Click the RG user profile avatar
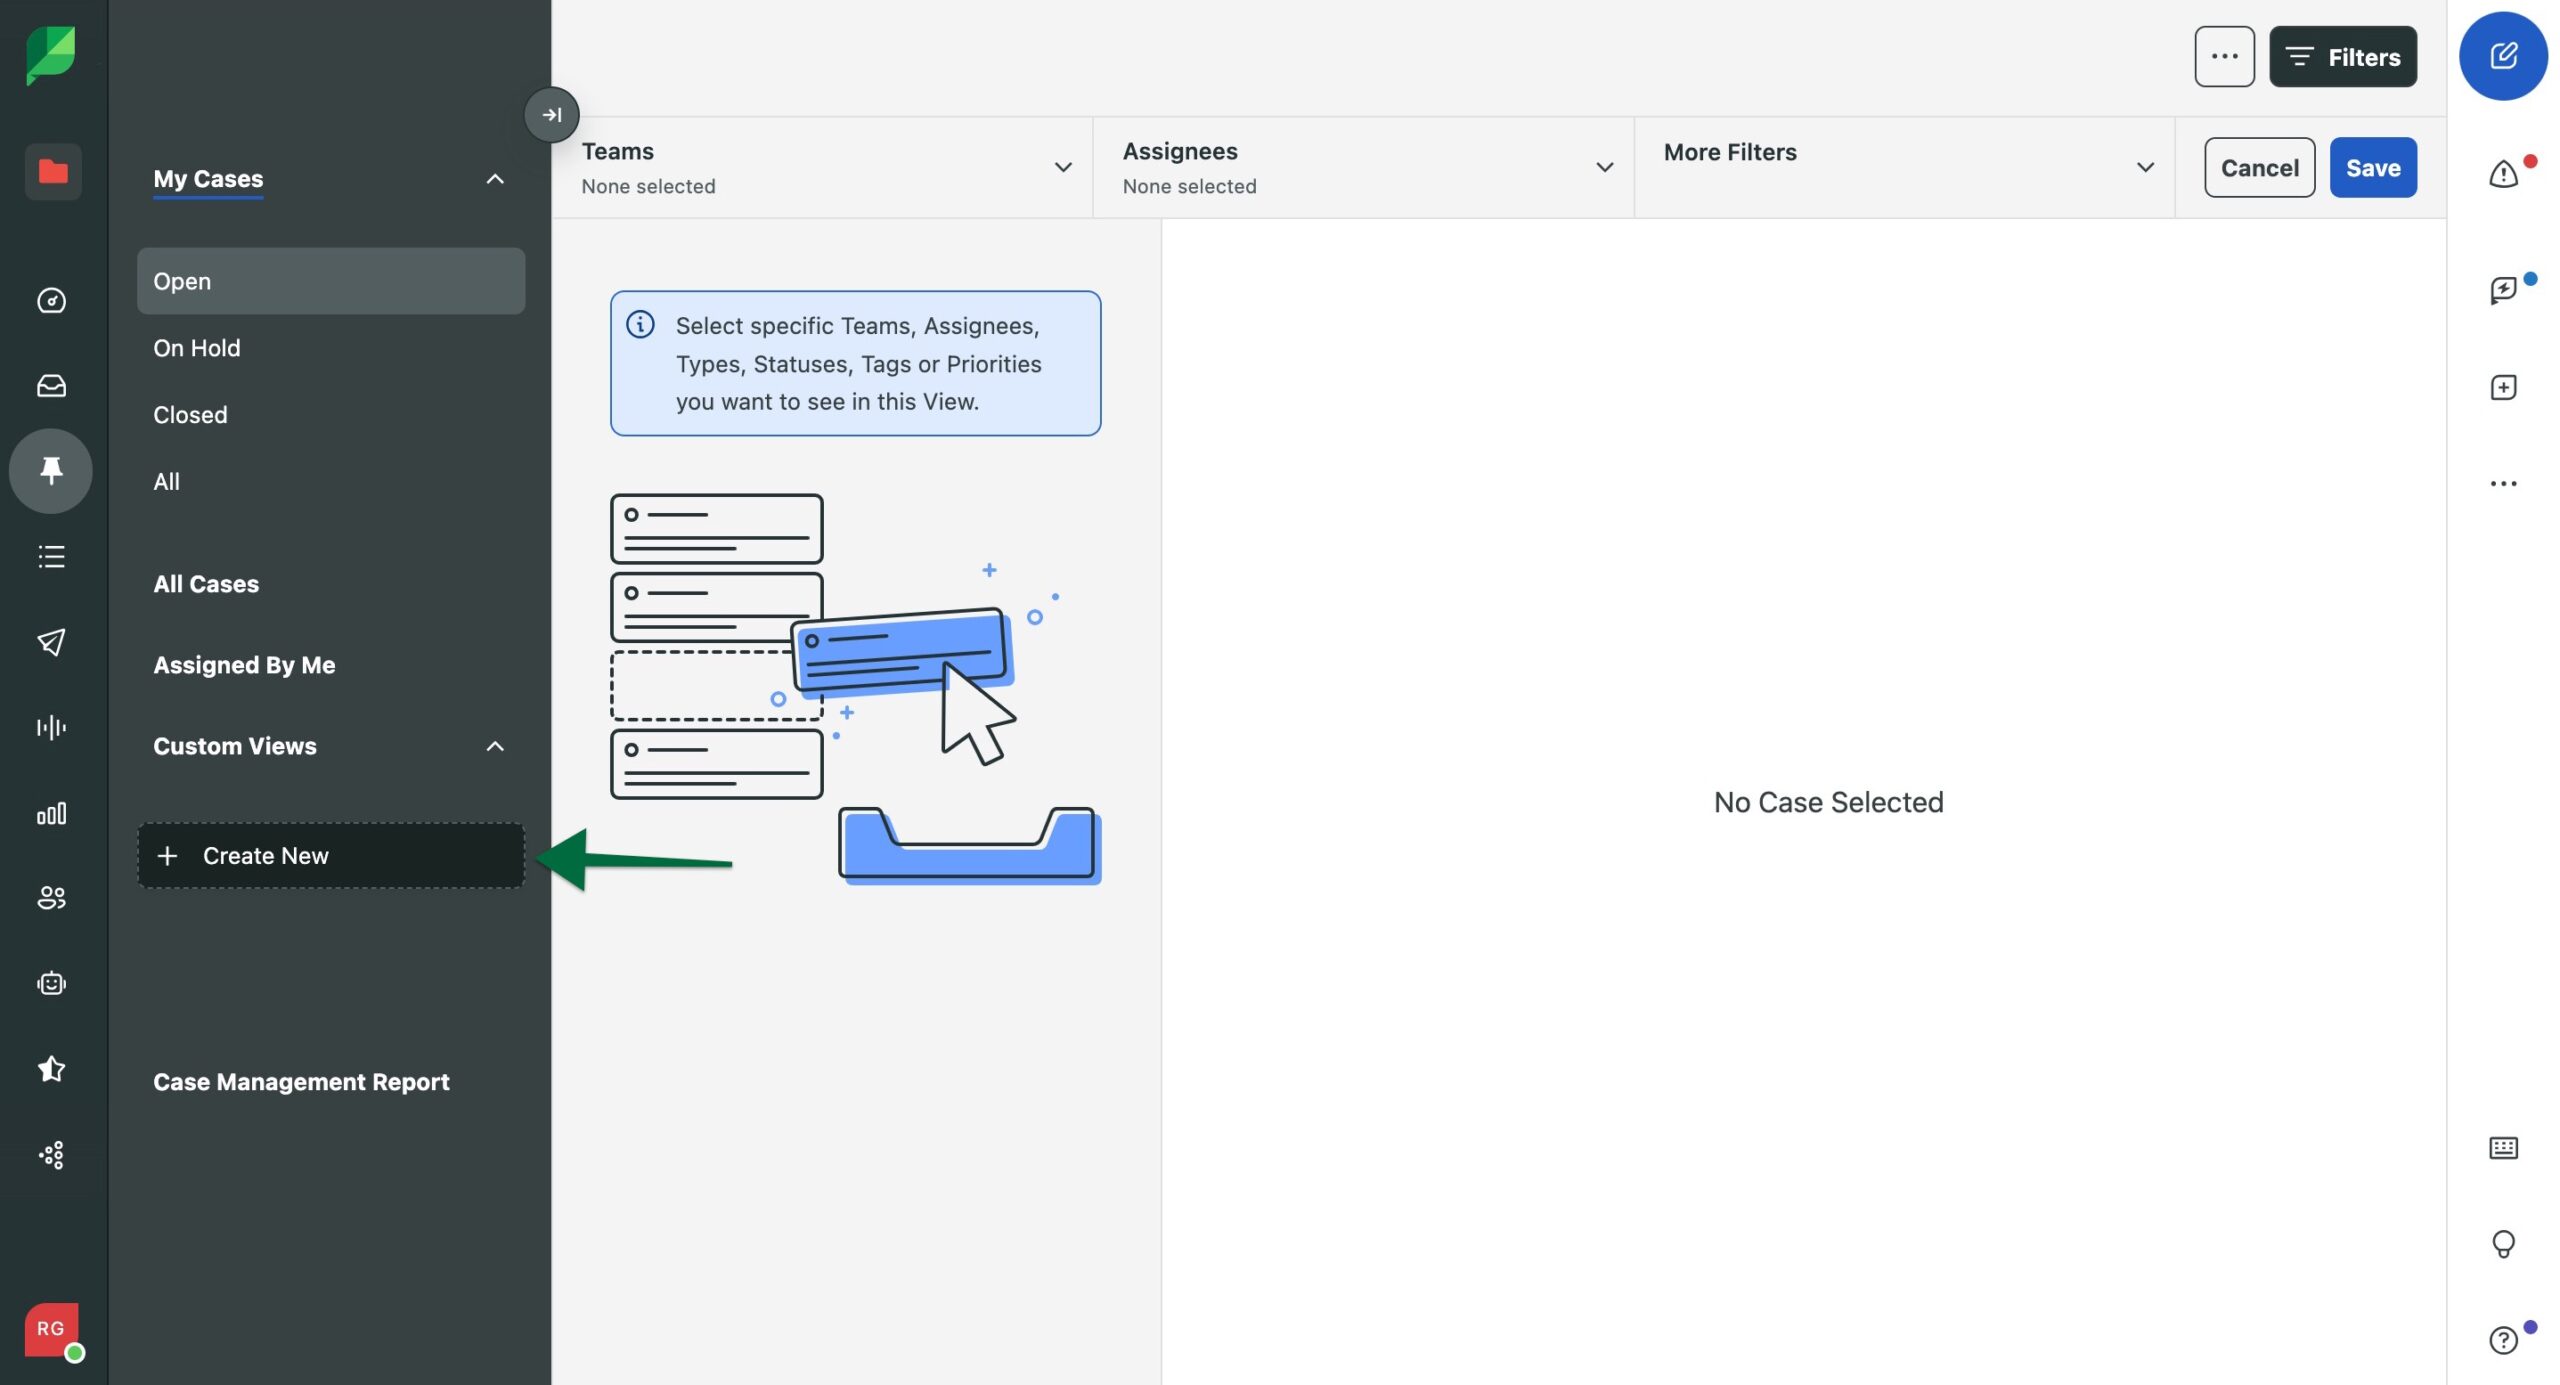Image resolution: width=2560 pixels, height=1385 pixels. (x=51, y=1329)
